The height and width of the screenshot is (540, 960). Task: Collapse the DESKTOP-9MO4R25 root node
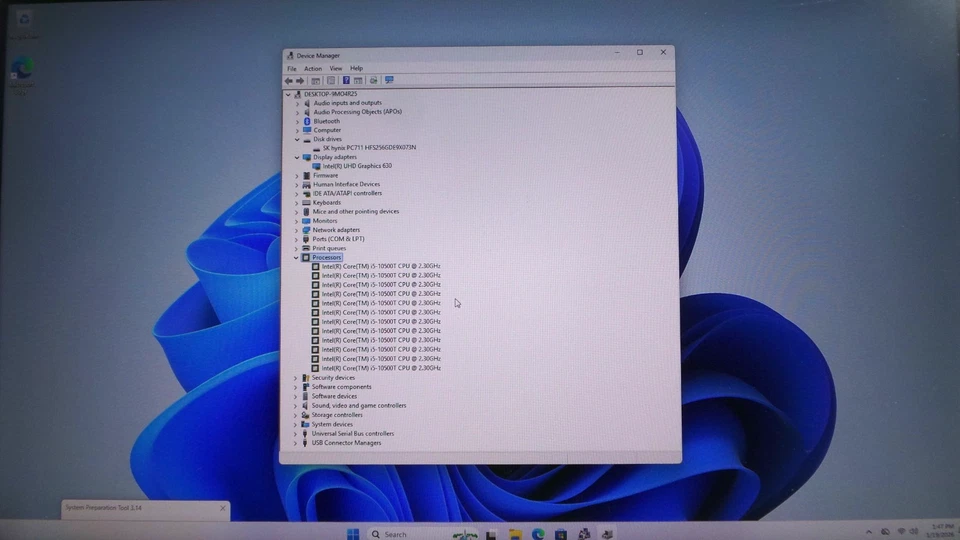pyautogui.click(x=288, y=94)
